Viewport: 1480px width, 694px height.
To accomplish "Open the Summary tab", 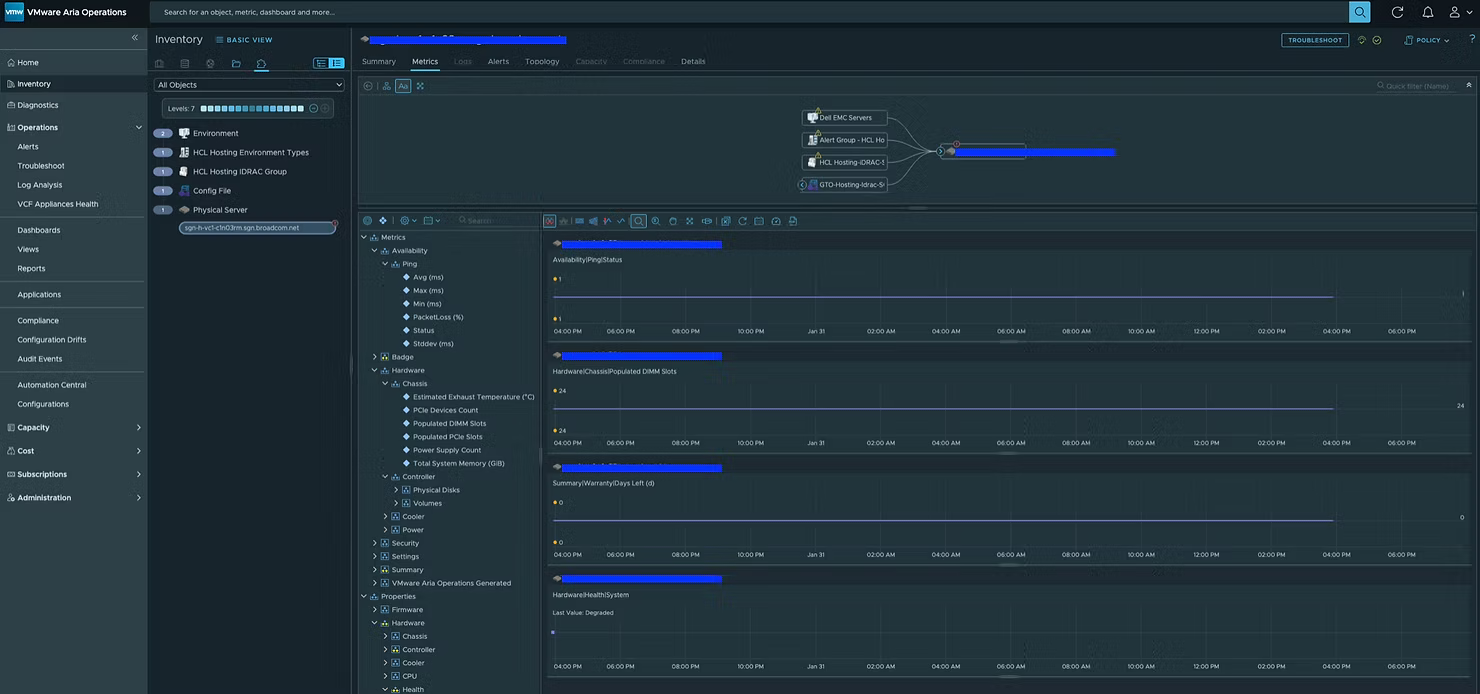I will point(379,61).
